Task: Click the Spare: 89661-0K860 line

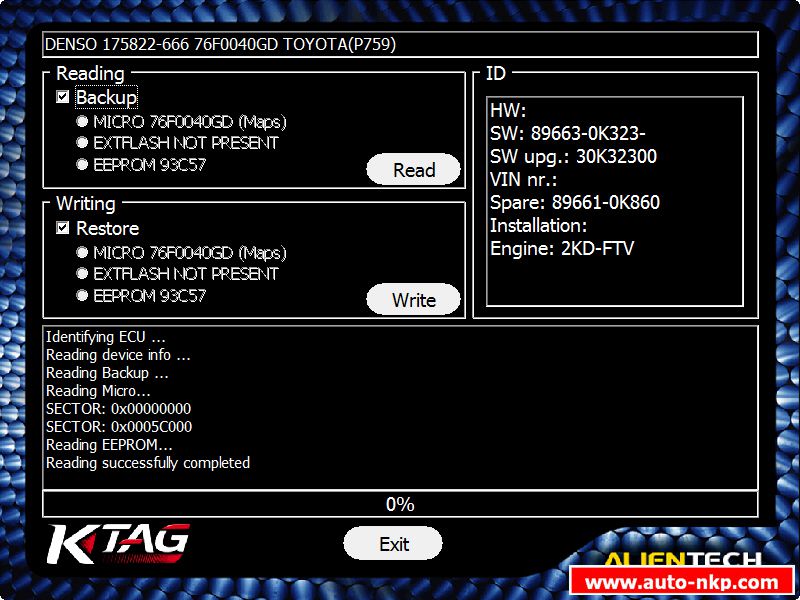Action: click(x=574, y=202)
